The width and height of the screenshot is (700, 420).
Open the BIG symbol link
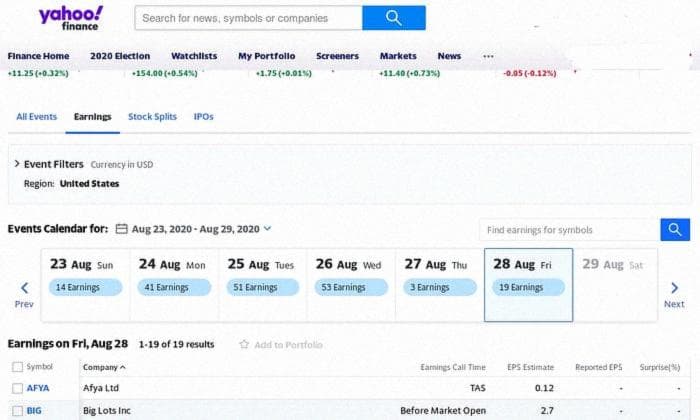[34, 411]
